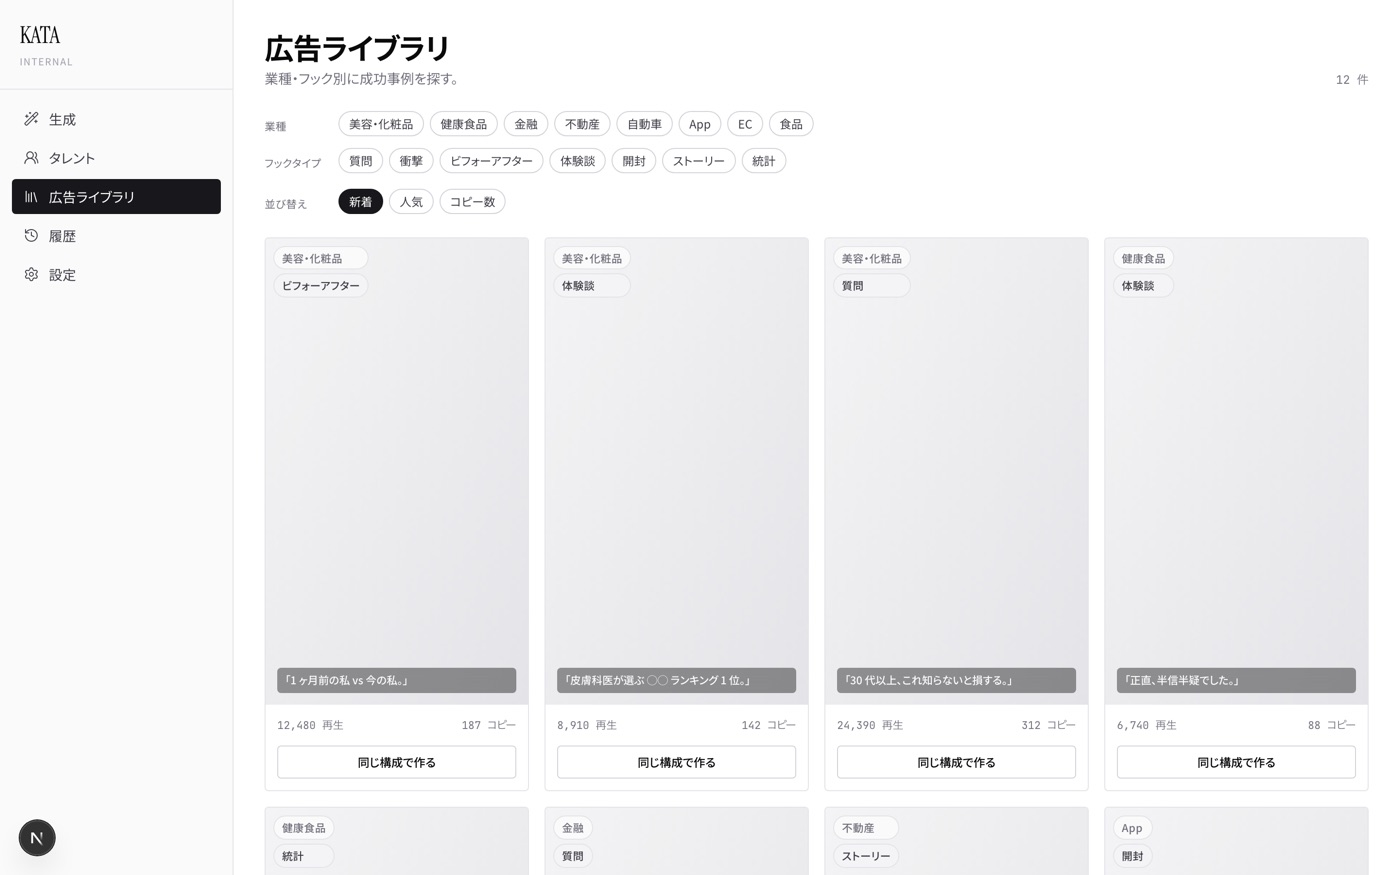Click the 8,910 再生 view count
1400x875 pixels.
[x=587, y=725]
